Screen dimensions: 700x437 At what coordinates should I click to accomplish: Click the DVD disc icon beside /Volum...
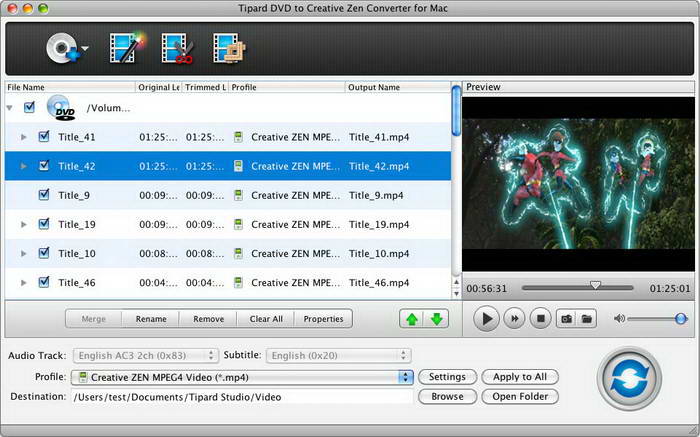click(x=62, y=108)
